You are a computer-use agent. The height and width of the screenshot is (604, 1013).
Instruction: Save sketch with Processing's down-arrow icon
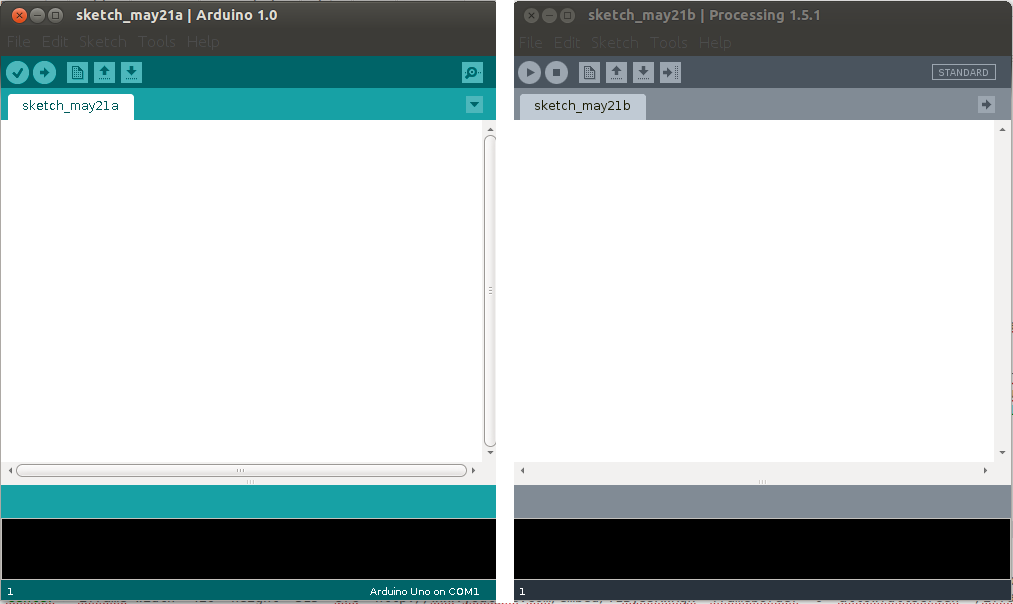pos(643,72)
